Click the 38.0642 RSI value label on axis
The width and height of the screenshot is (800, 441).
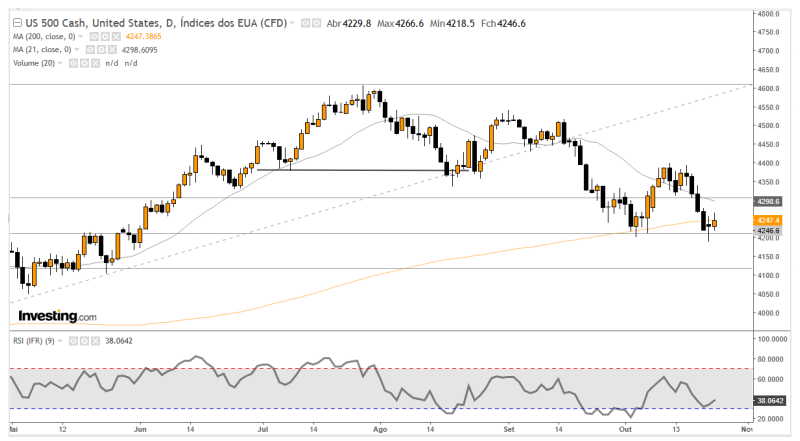771,400
